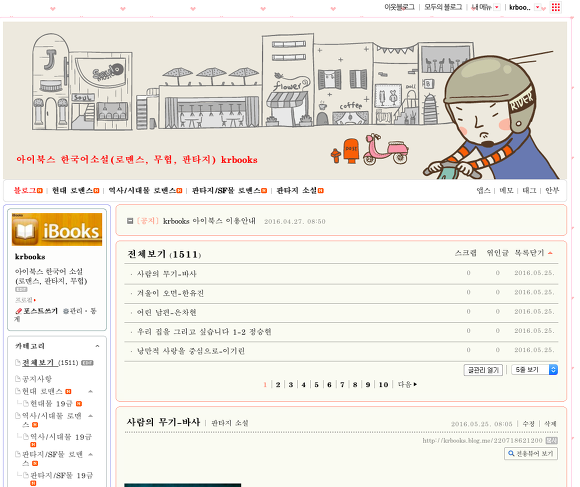Click the 글관리 열기 button
This screenshot has height=487, width=580.
[x=483, y=370]
